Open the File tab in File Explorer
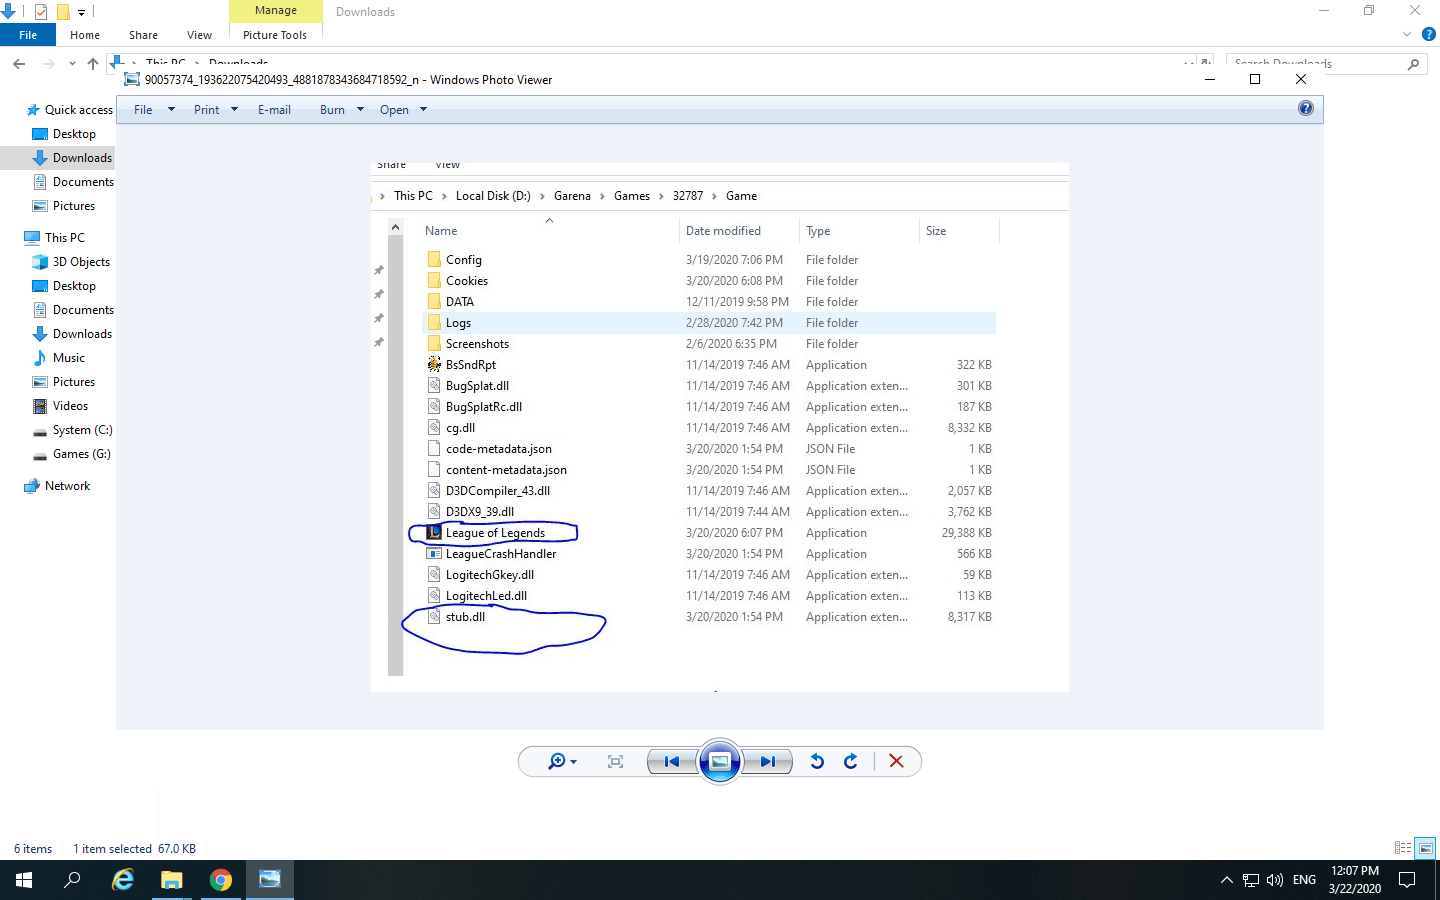Image resolution: width=1440 pixels, height=900 pixels. 28,35
